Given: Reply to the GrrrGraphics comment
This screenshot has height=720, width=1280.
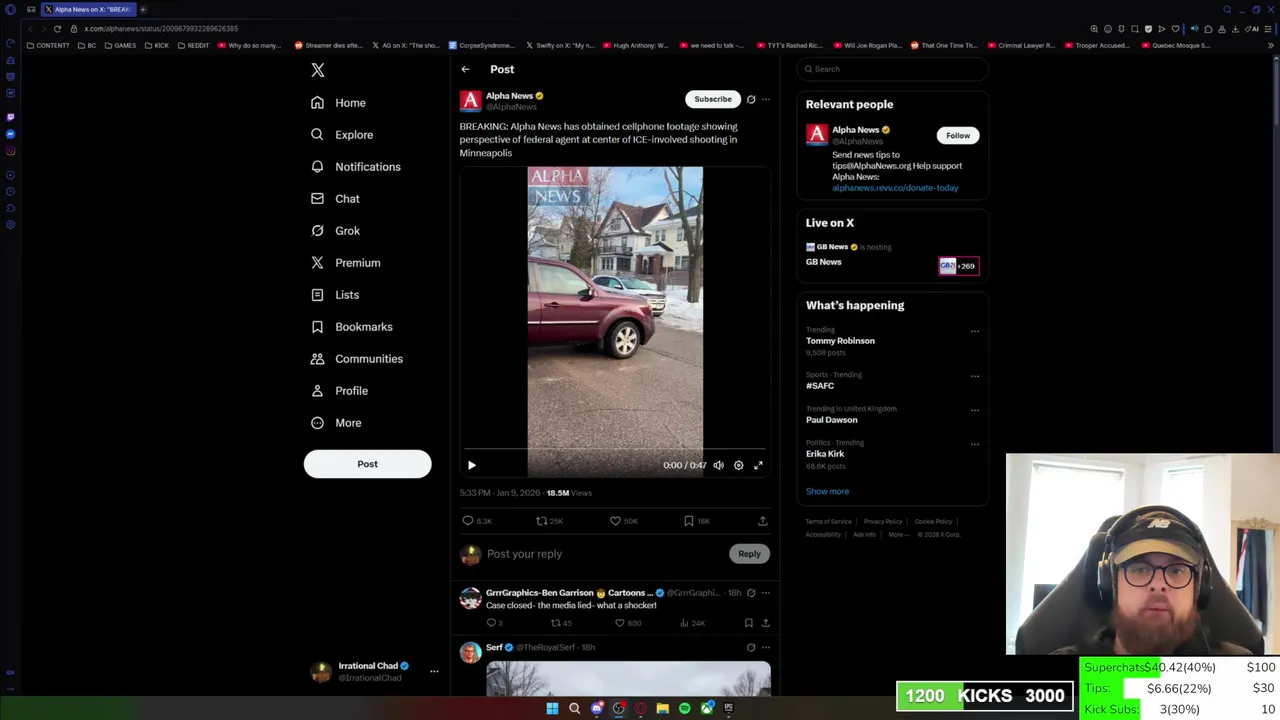Looking at the screenshot, I should [492, 623].
